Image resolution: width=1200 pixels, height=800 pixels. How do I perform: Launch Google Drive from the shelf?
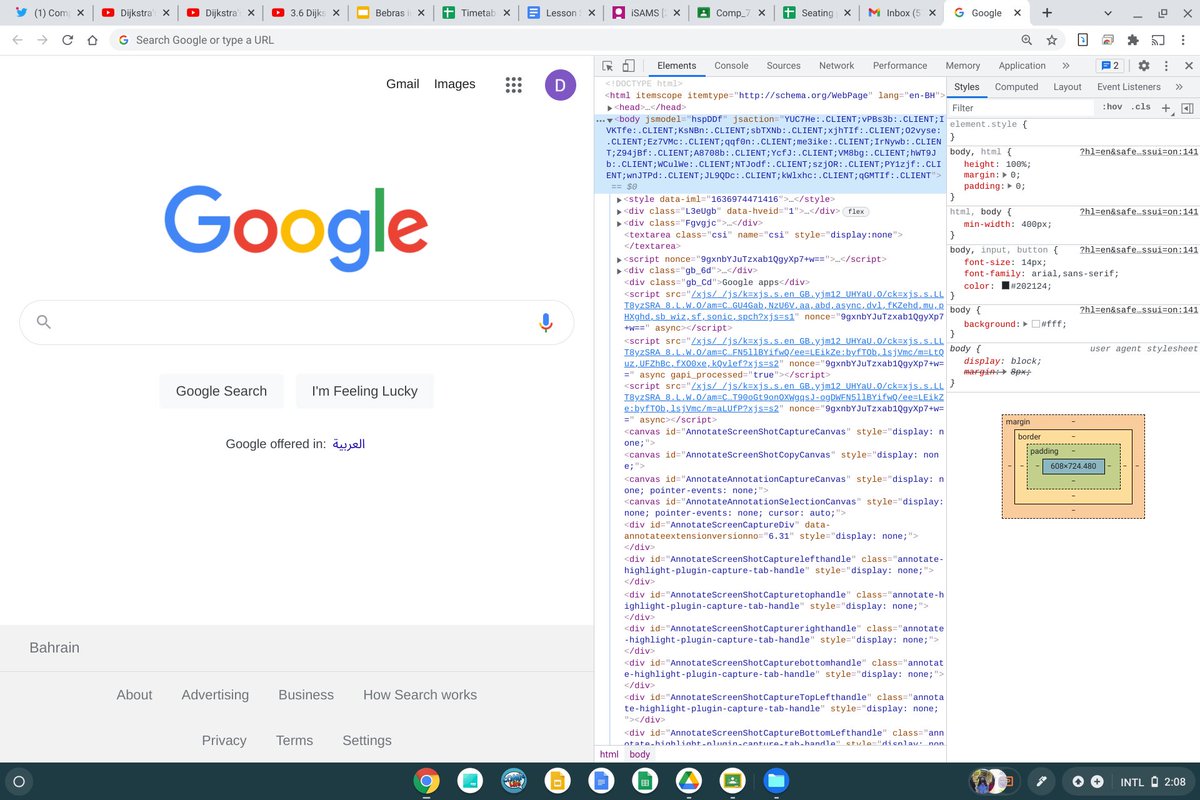pyautogui.click(x=687, y=781)
